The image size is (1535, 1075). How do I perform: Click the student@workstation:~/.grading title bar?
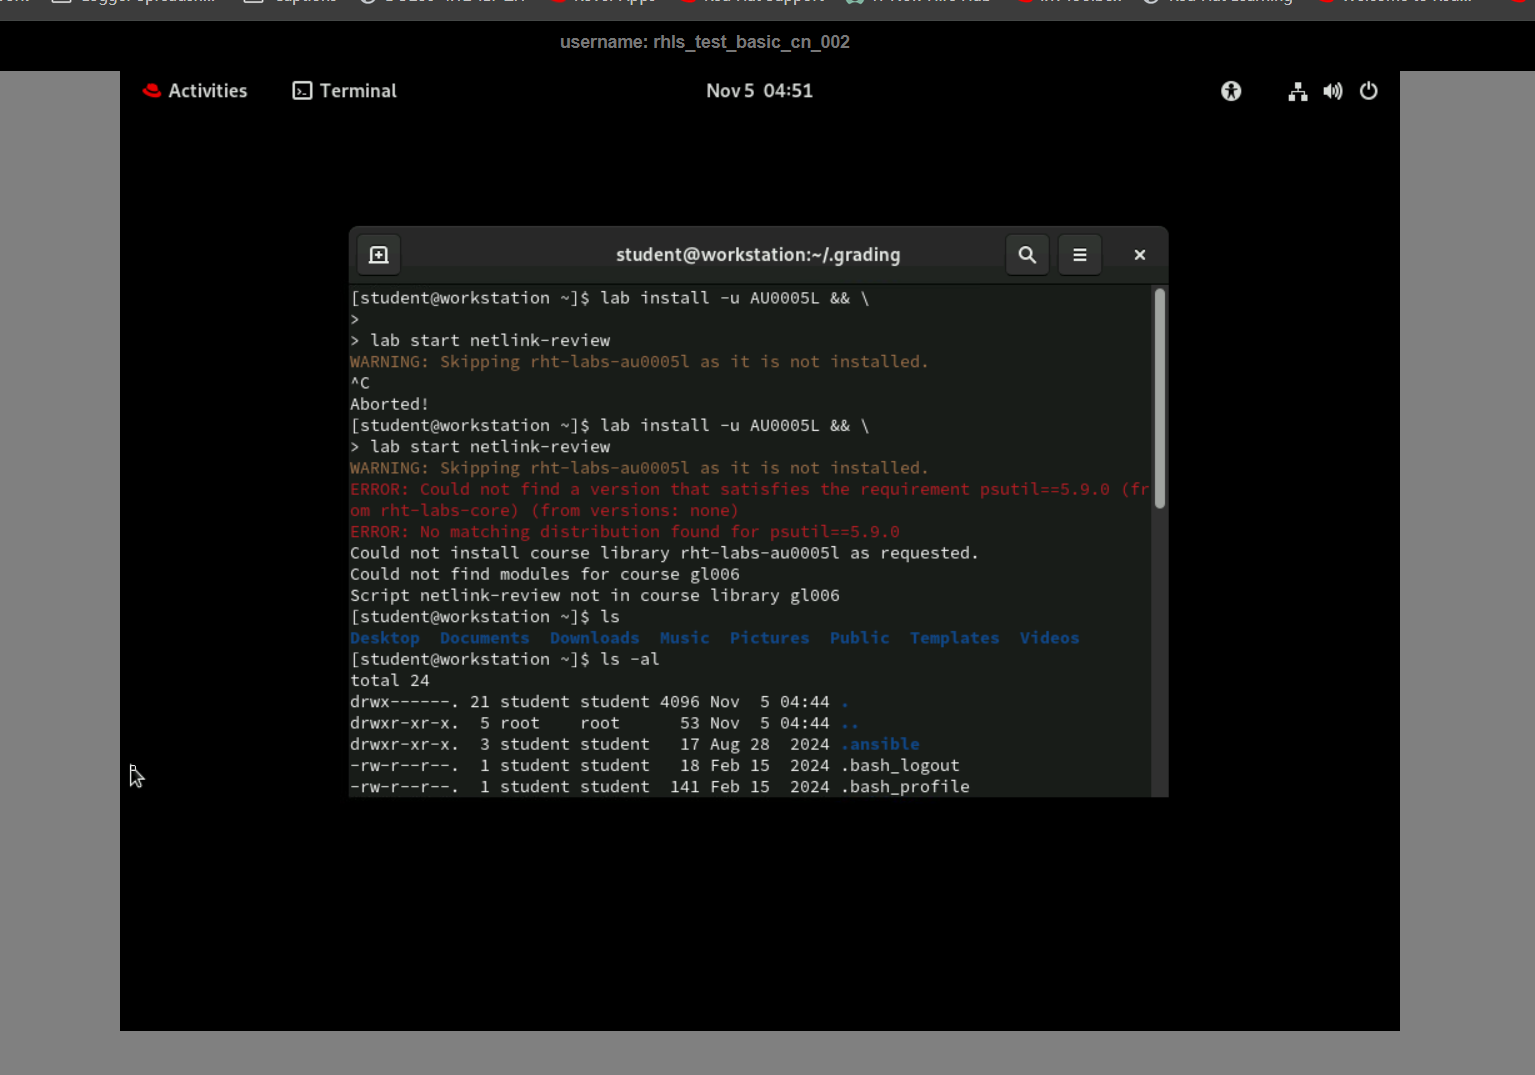(757, 255)
